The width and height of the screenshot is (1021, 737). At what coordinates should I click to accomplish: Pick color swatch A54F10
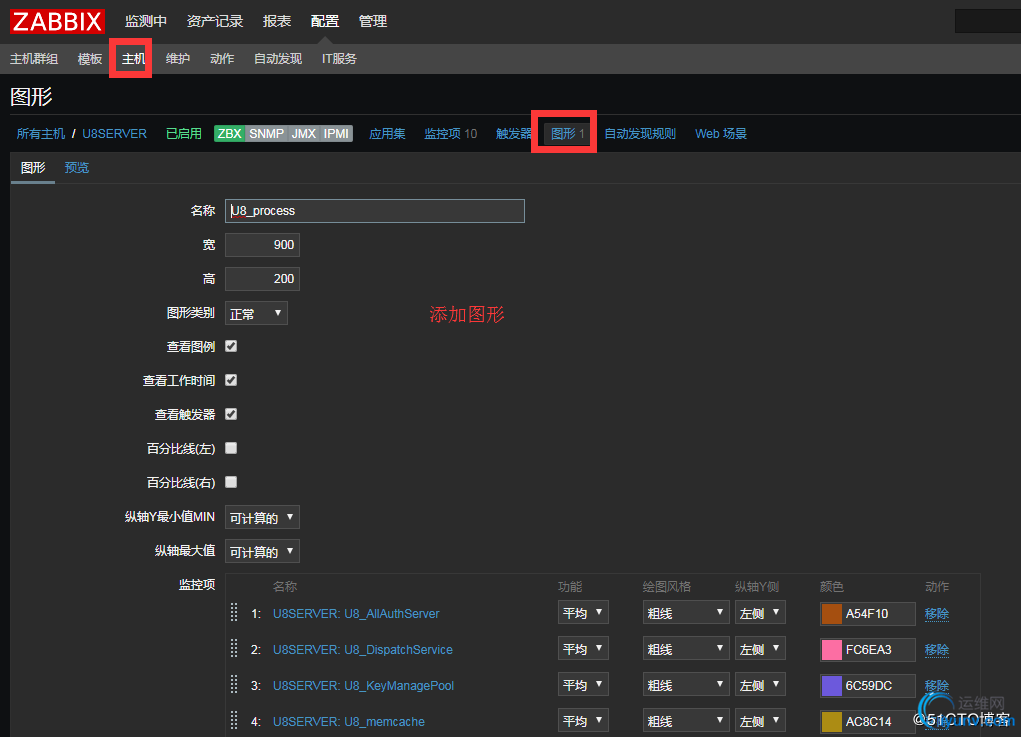[832, 613]
